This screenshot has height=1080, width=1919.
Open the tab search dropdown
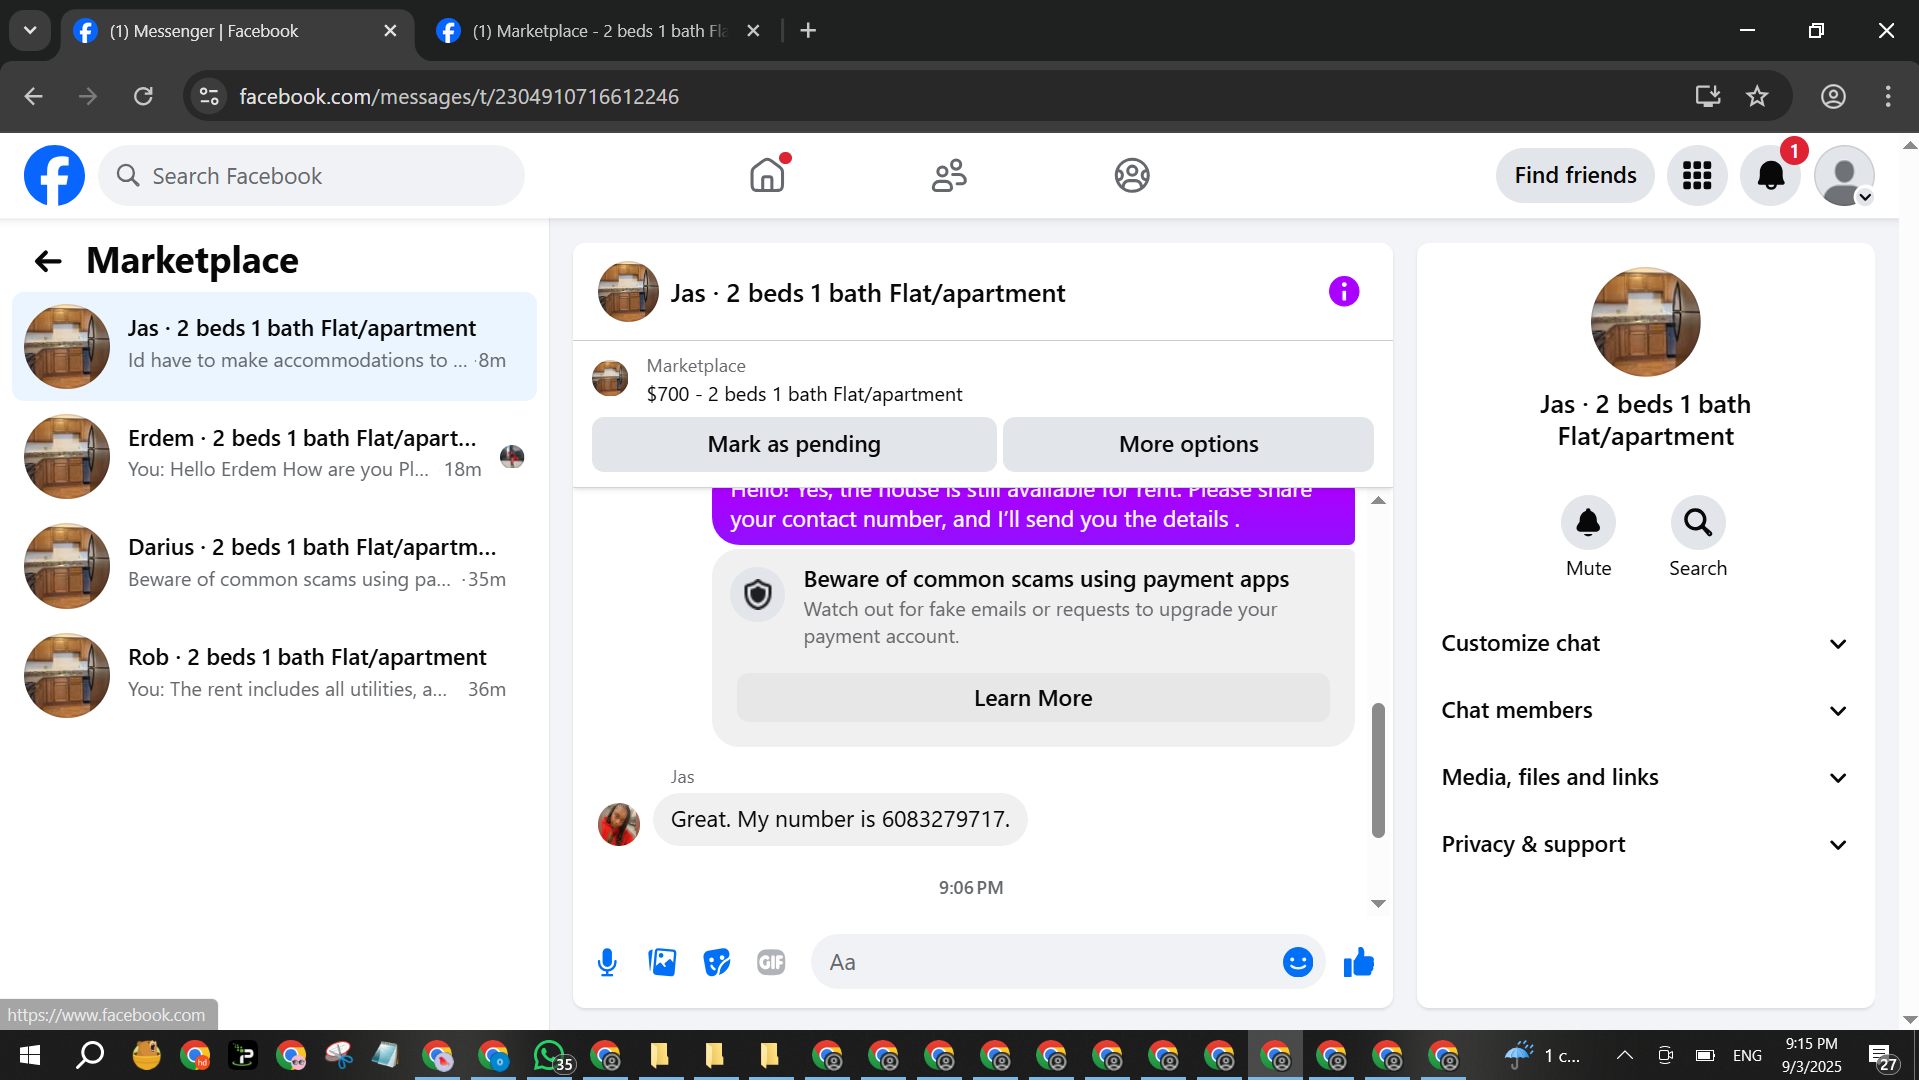(x=30, y=31)
